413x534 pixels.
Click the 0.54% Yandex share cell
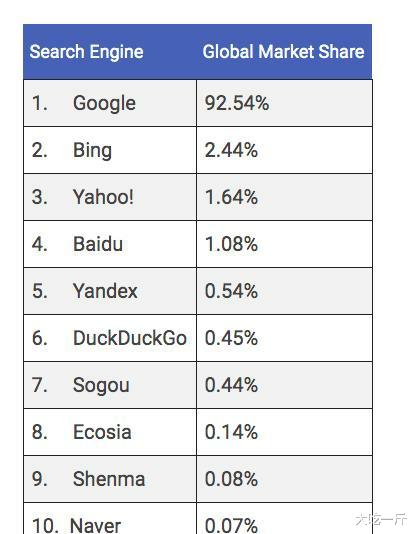(284, 291)
